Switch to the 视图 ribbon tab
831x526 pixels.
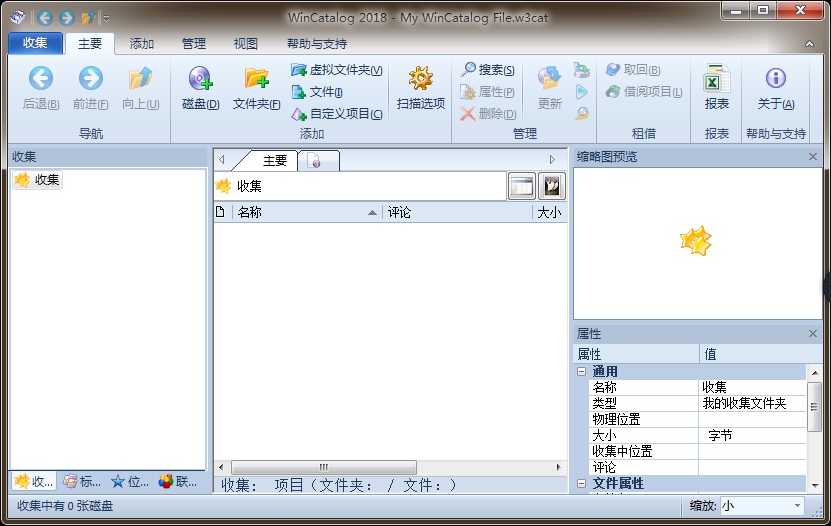coord(245,43)
